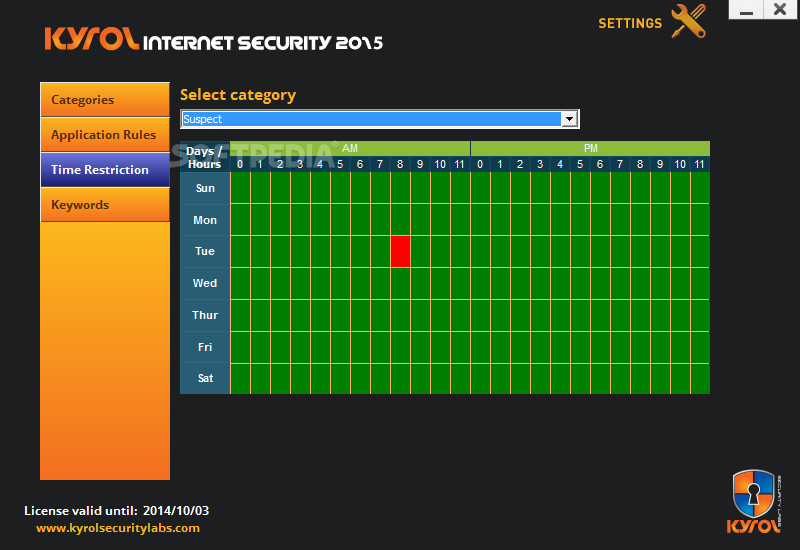Click the Tue row header
Image resolution: width=800 pixels, height=550 pixels.
coord(205,252)
